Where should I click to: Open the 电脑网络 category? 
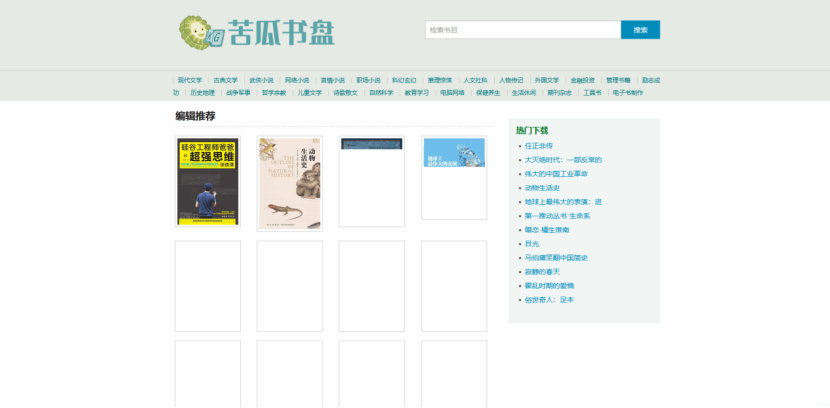click(x=452, y=93)
